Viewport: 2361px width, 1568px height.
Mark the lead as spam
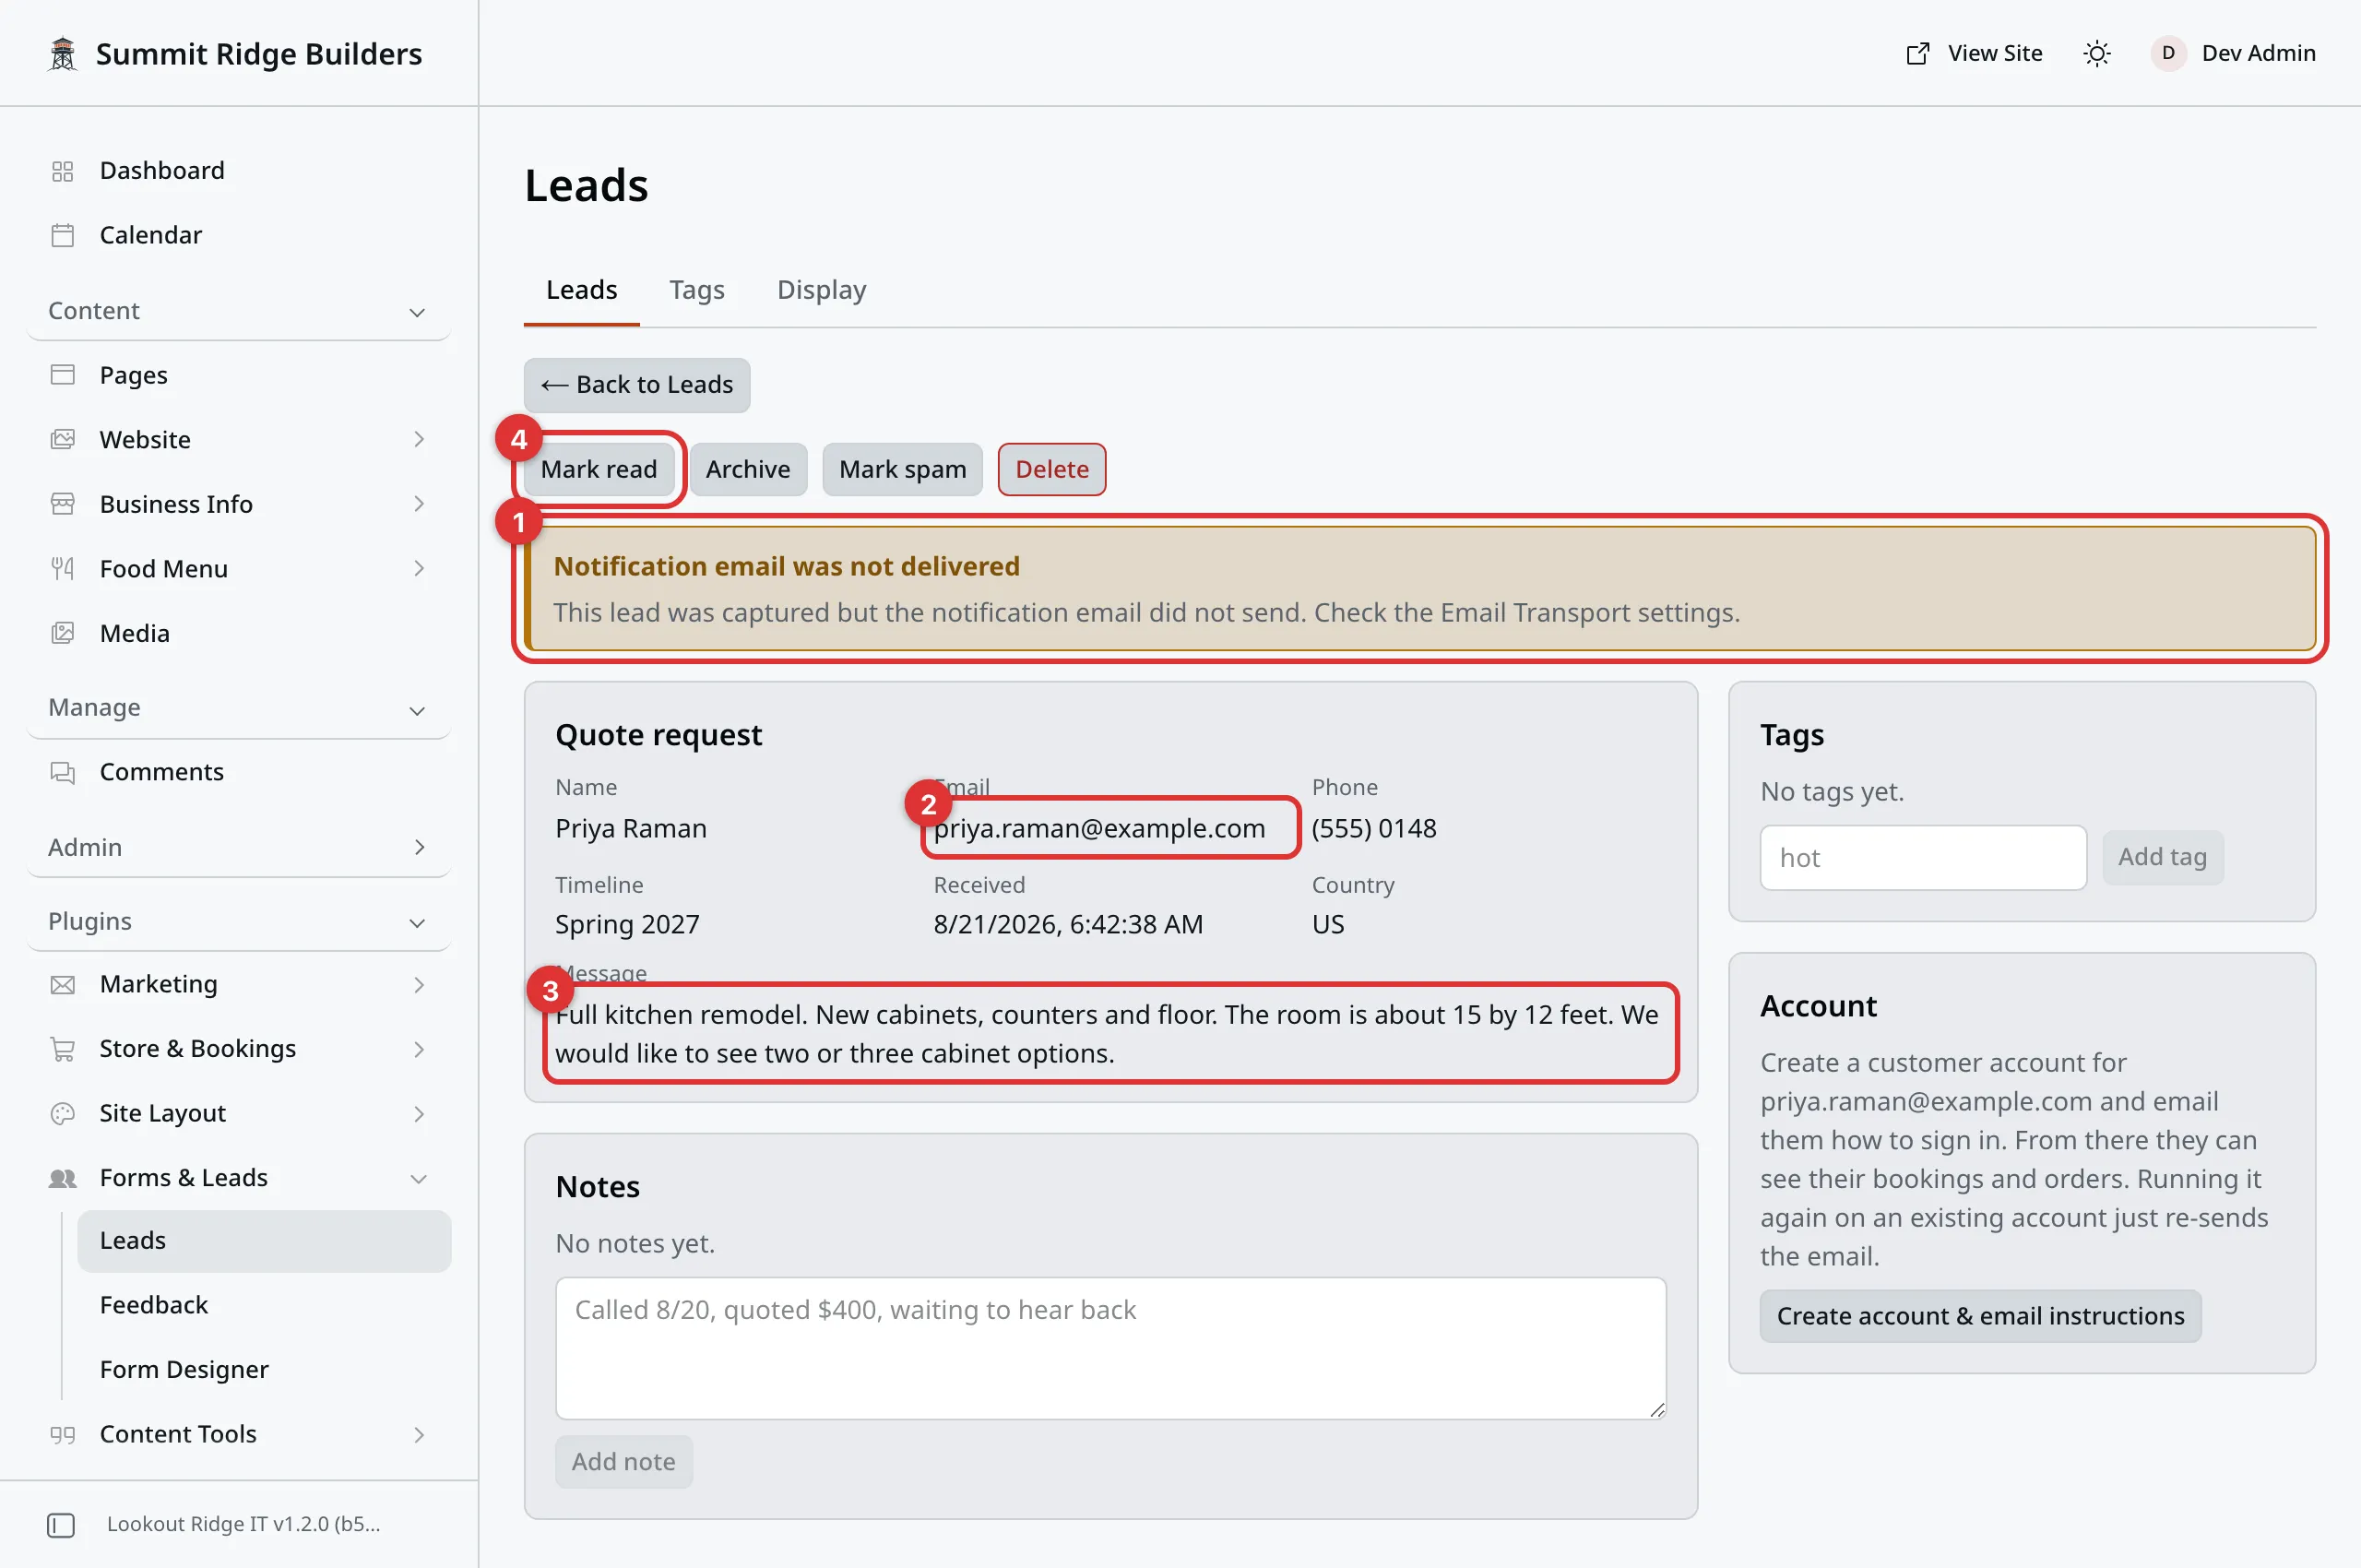[902, 469]
